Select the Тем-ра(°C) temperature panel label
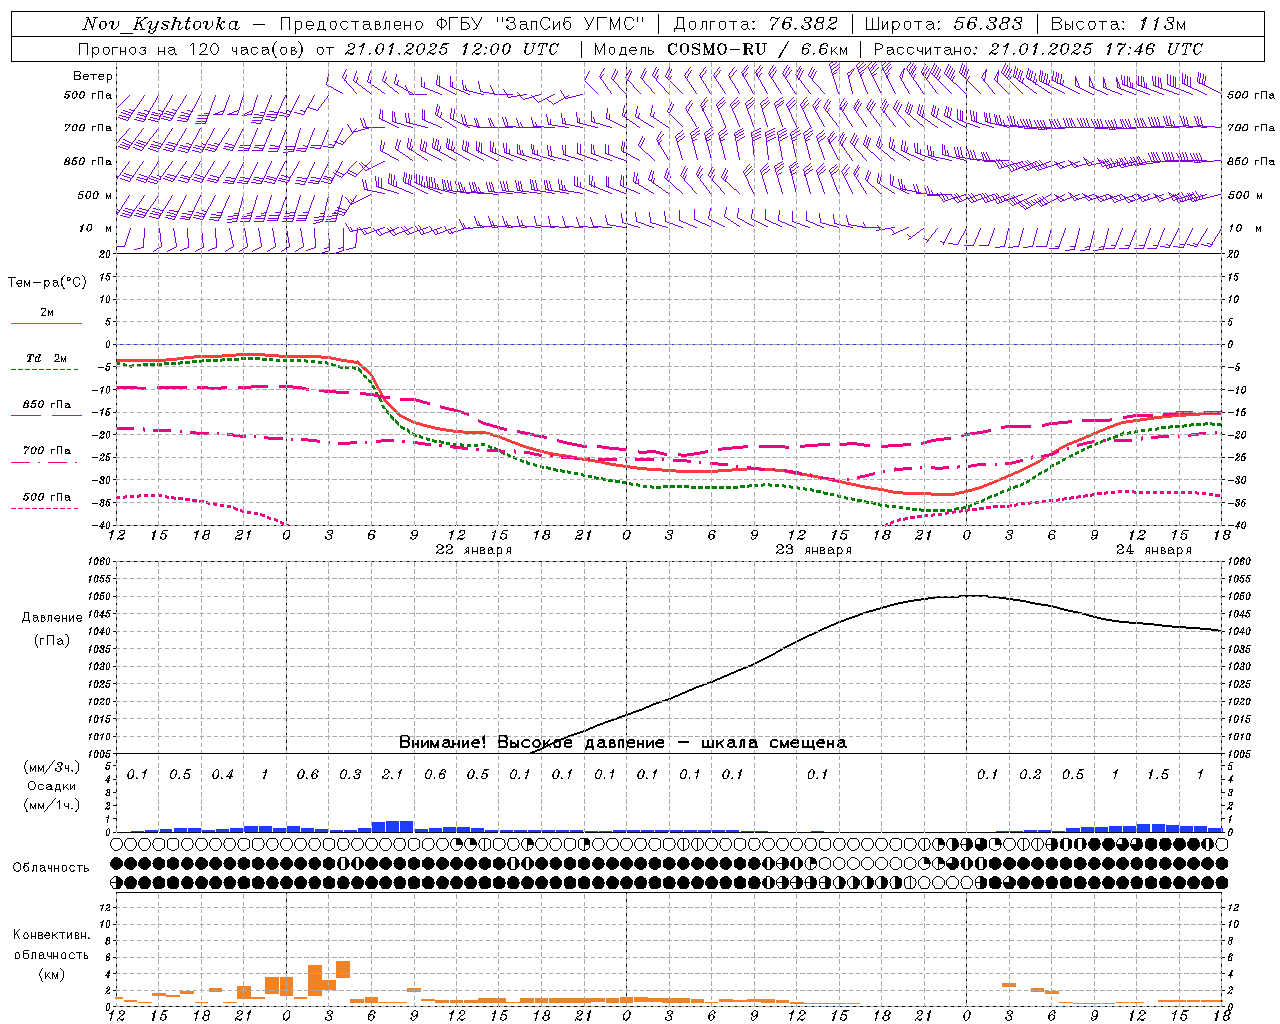Screen dimensions: 1280x1024 tap(47, 283)
